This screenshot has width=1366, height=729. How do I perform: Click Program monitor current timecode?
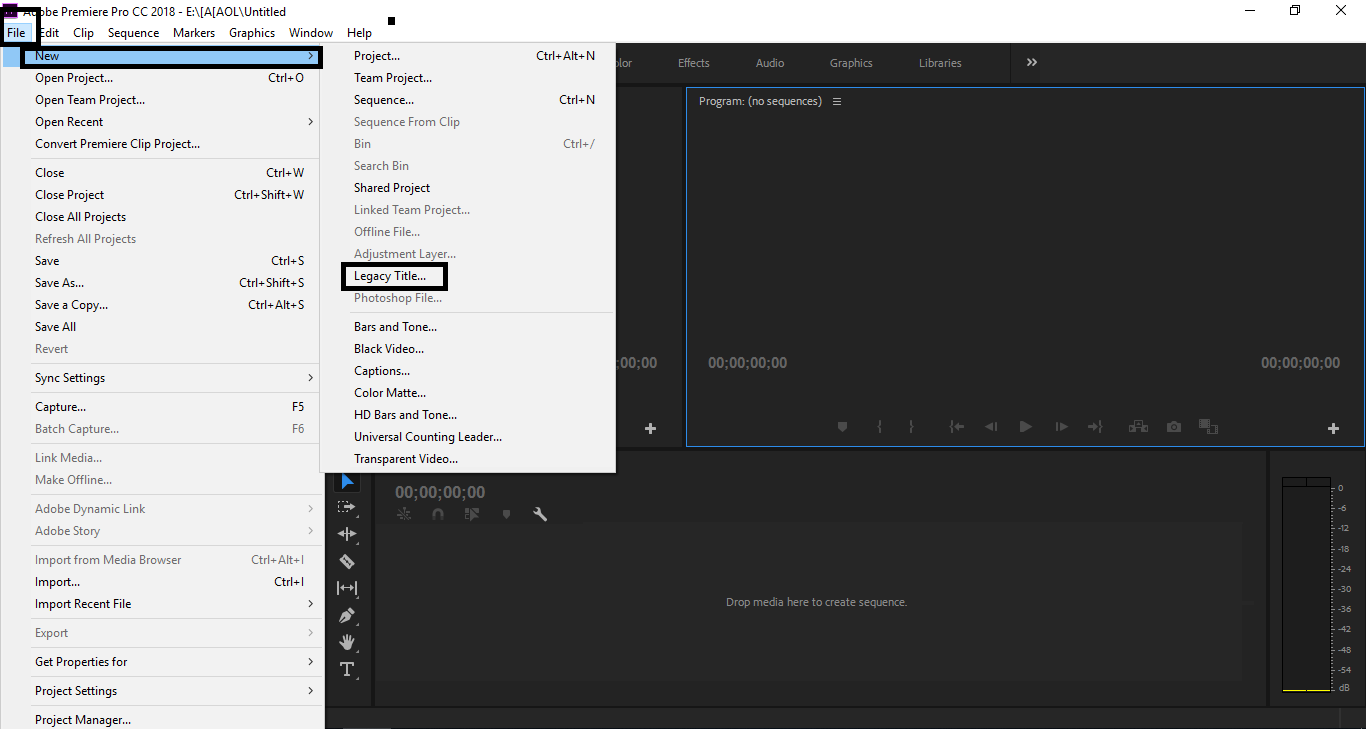(748, 363)
